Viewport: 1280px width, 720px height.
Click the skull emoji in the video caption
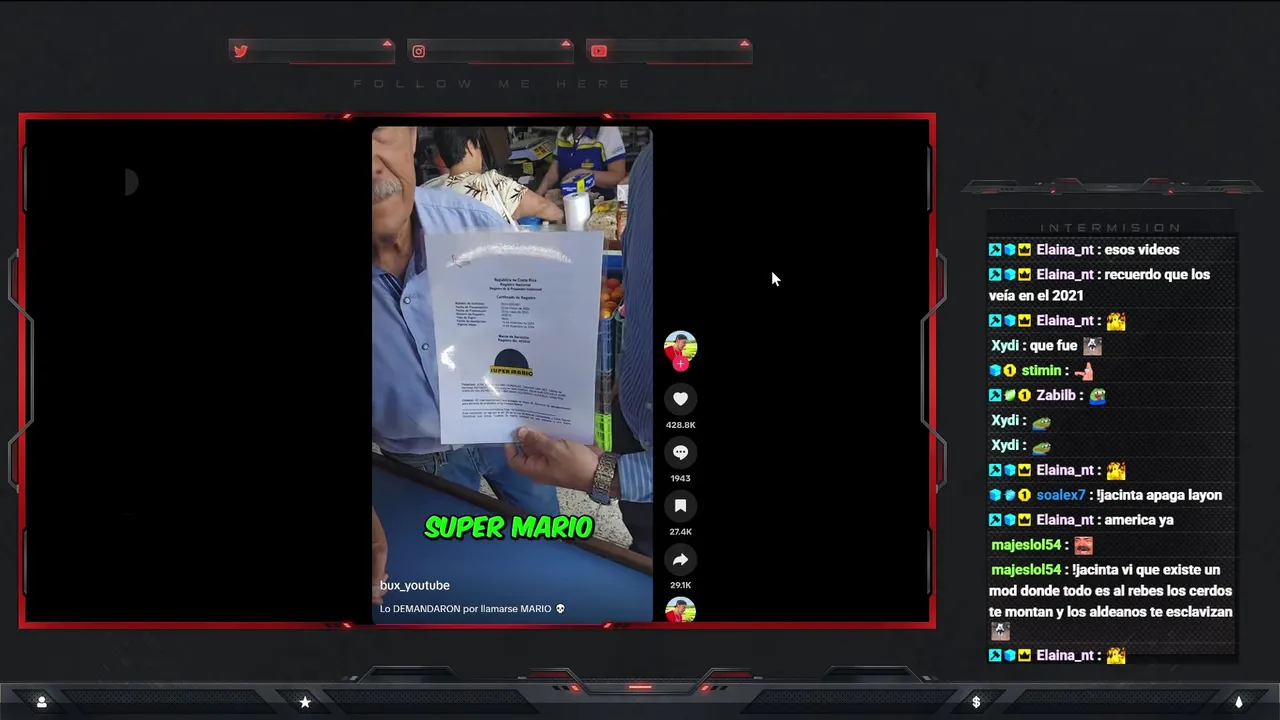tap(560, 608)
